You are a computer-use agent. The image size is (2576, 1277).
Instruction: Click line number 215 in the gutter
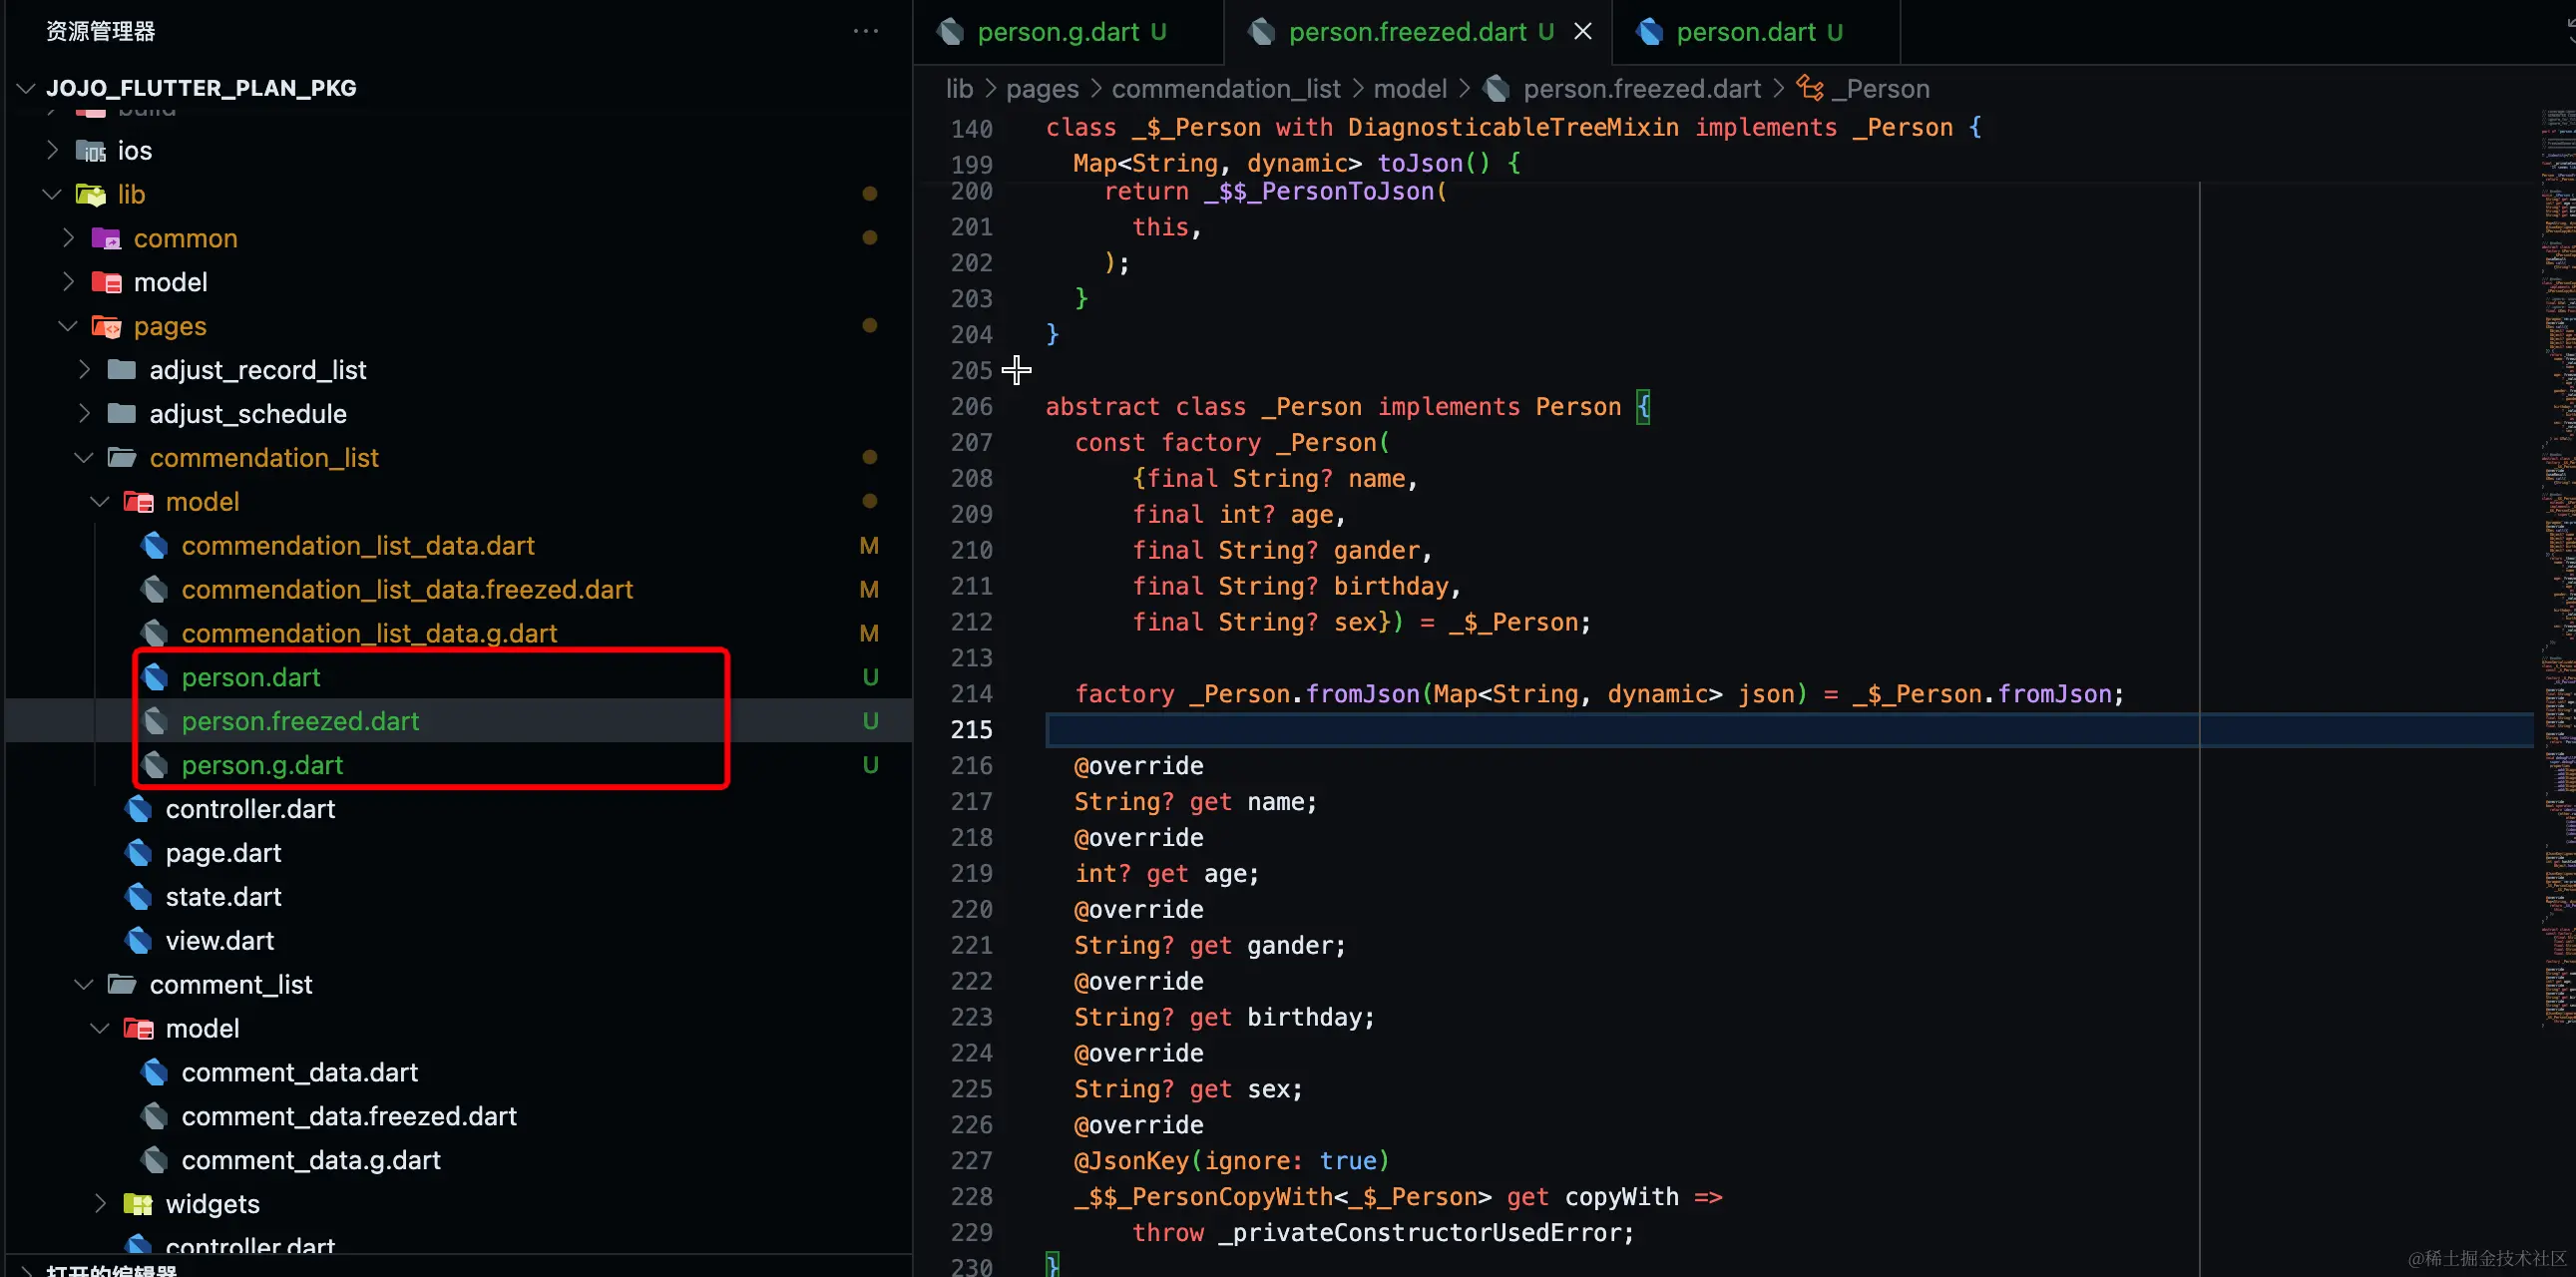pos(971,730)
